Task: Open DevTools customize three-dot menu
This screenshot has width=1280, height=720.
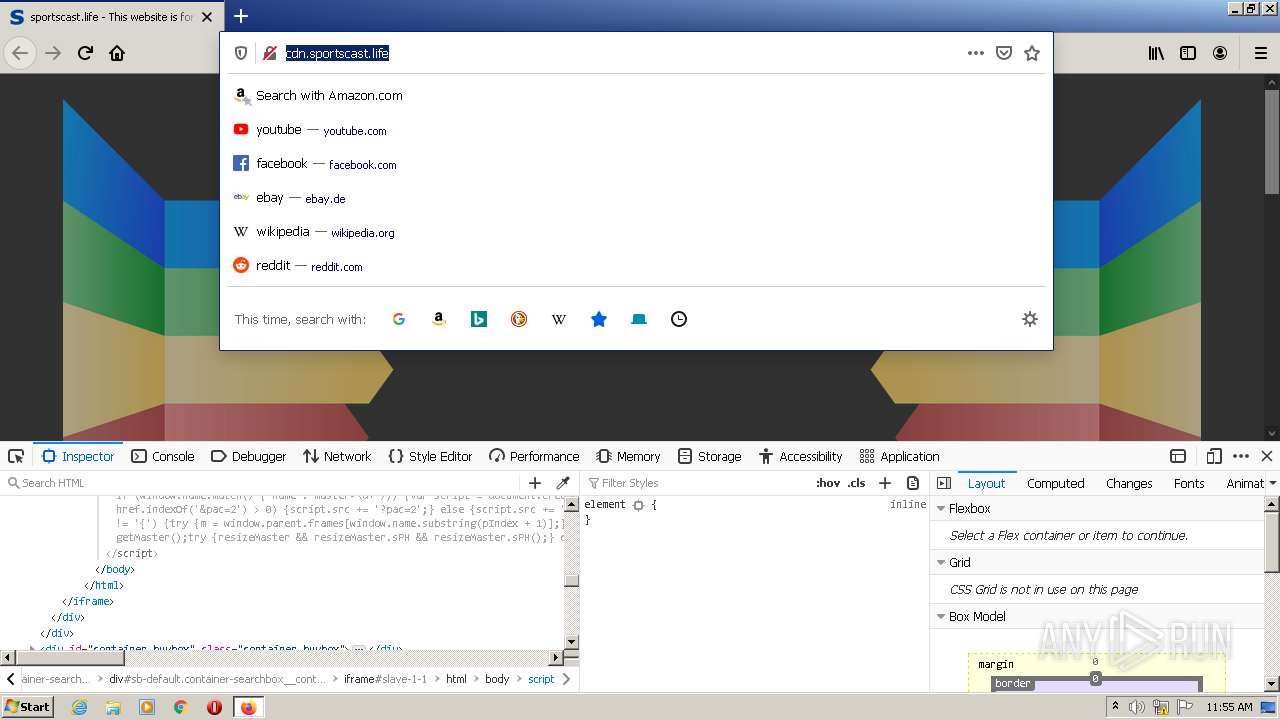Action: (x=1241, y=456)
